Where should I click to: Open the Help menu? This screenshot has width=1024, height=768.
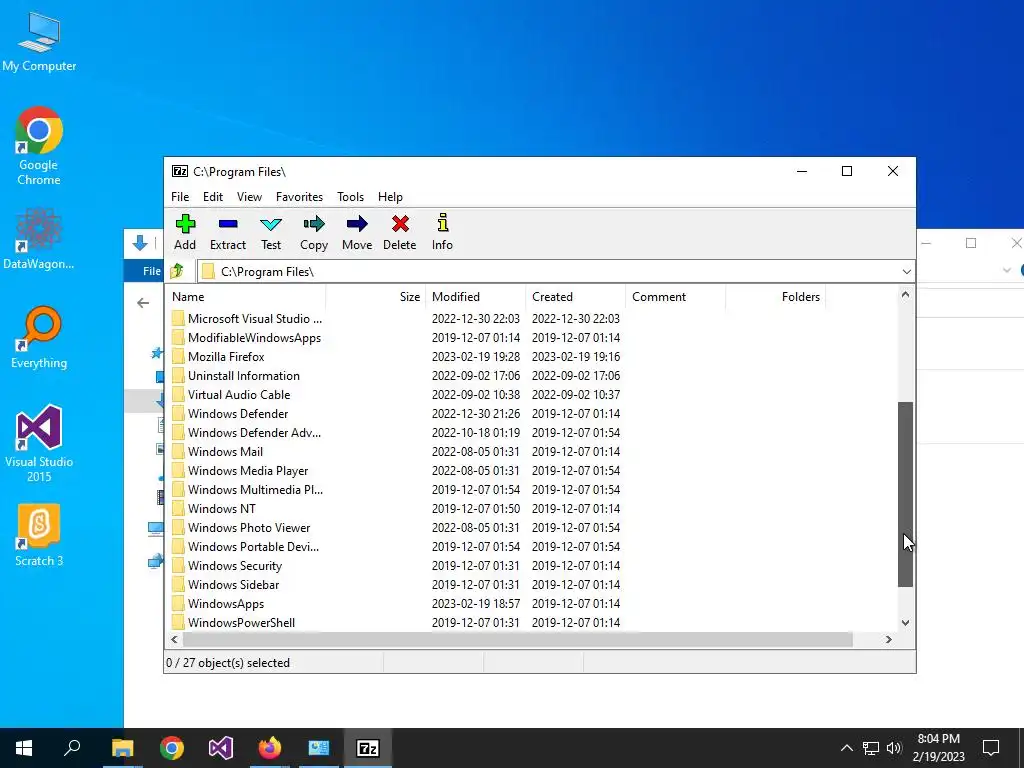[391, 197]
